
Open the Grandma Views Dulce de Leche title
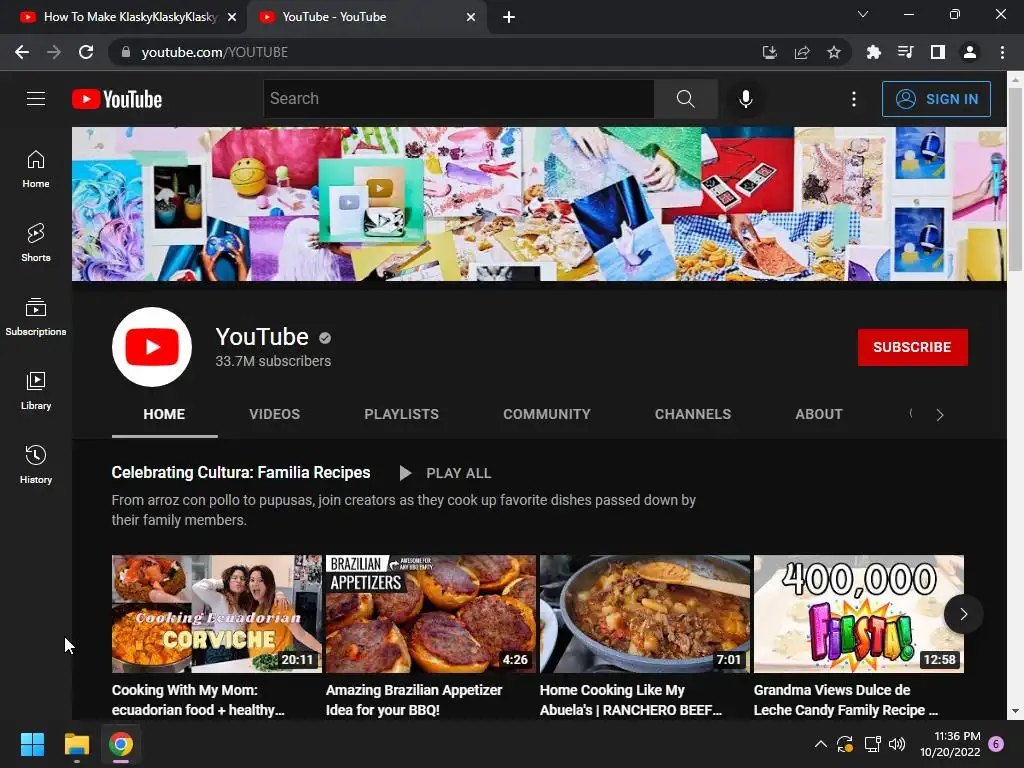(x=846, y=700)
